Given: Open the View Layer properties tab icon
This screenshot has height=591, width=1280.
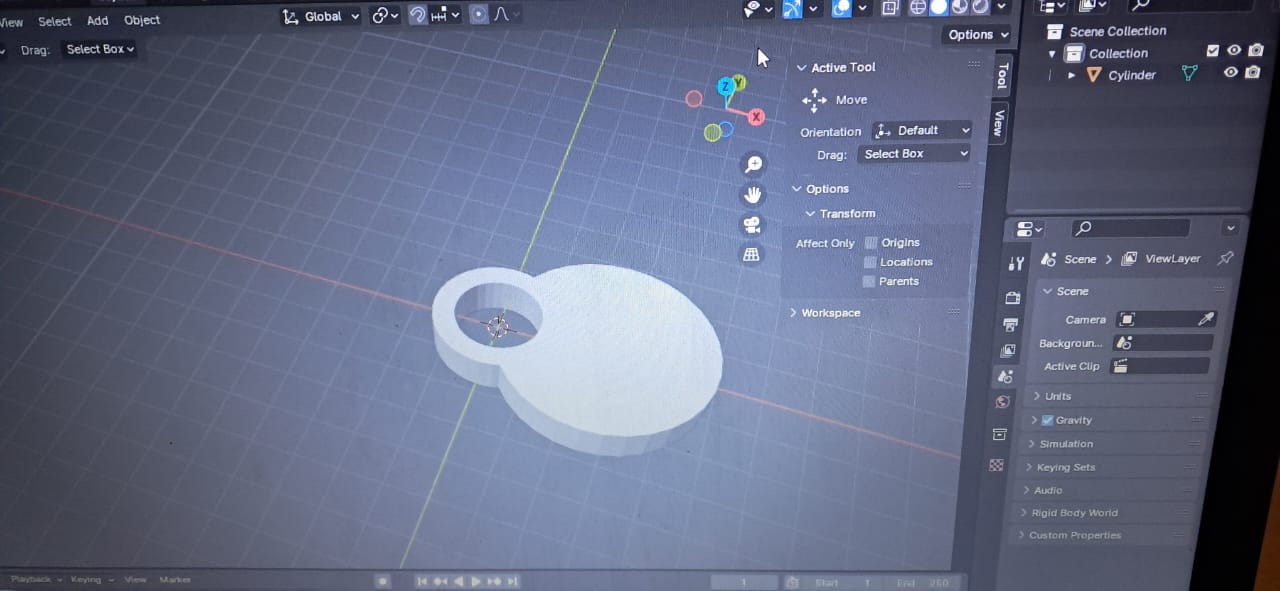Looking at the screenshot, I should (x=1008, y=351).
